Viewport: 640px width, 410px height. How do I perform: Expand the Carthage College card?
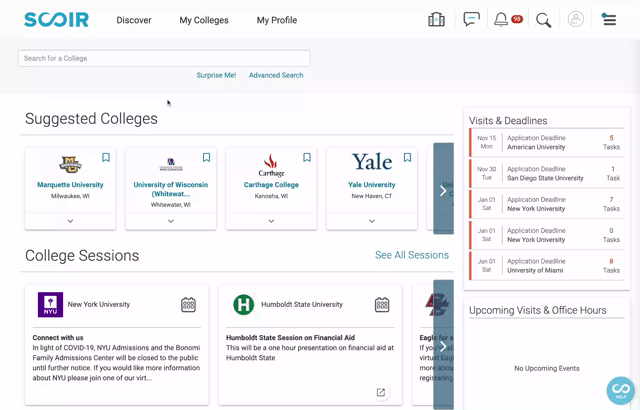point(271,221)
